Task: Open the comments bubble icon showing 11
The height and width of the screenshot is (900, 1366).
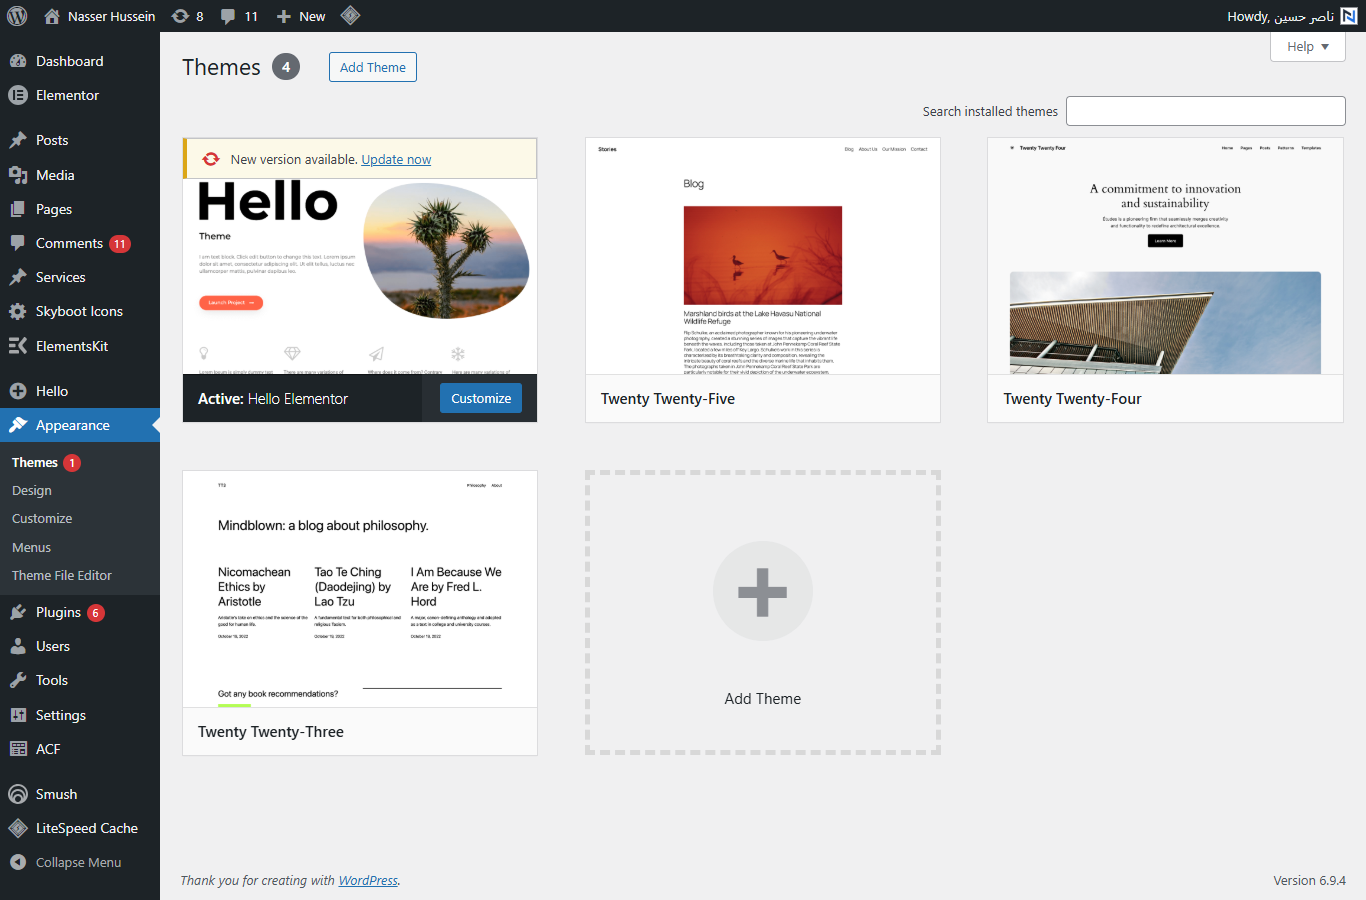Action: click(228, 16)
